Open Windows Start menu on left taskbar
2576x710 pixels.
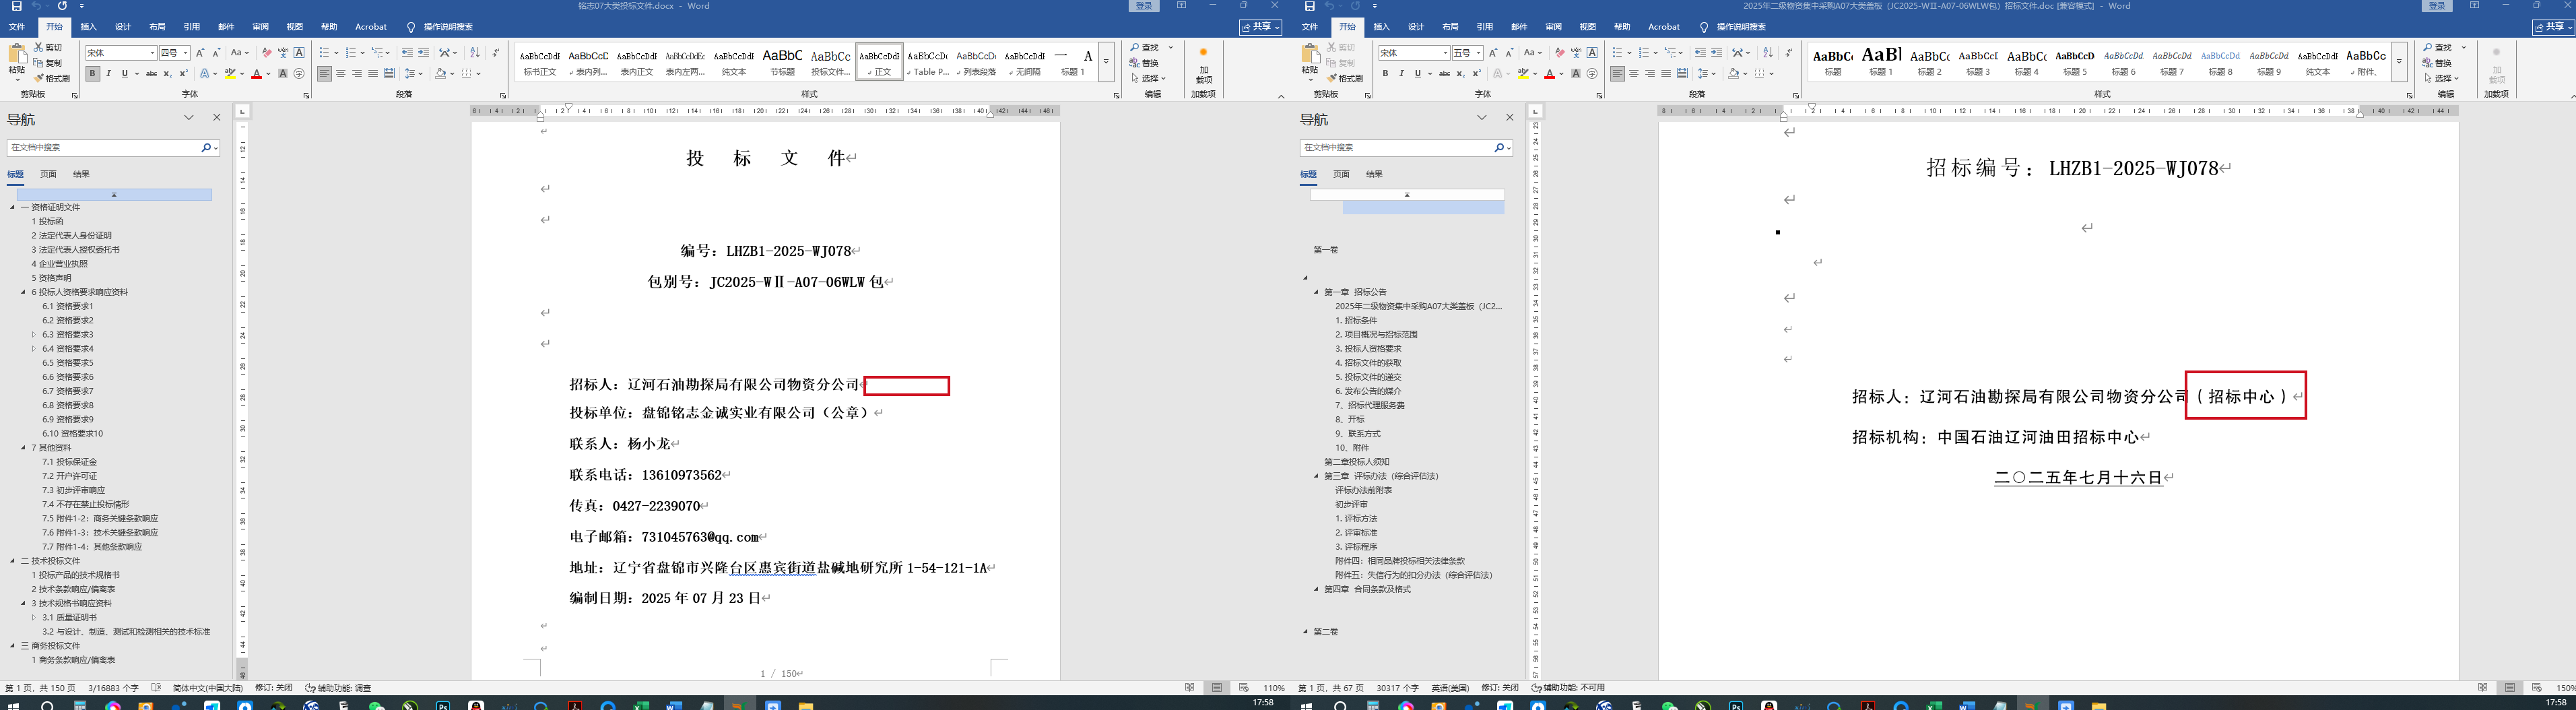[14, 705]
